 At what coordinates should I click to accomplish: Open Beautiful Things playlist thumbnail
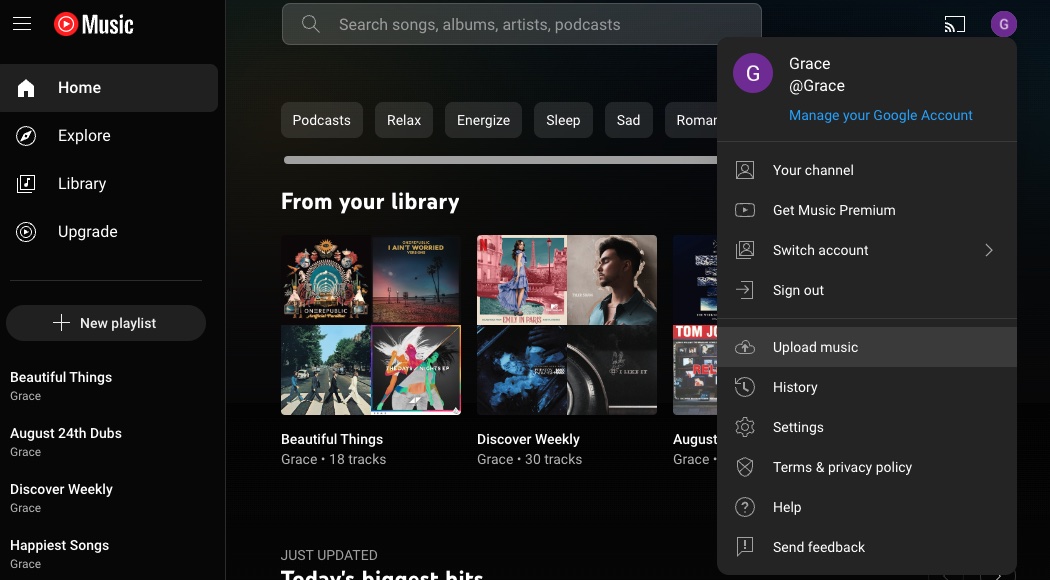pyautogui.click(x=371, y=325)
